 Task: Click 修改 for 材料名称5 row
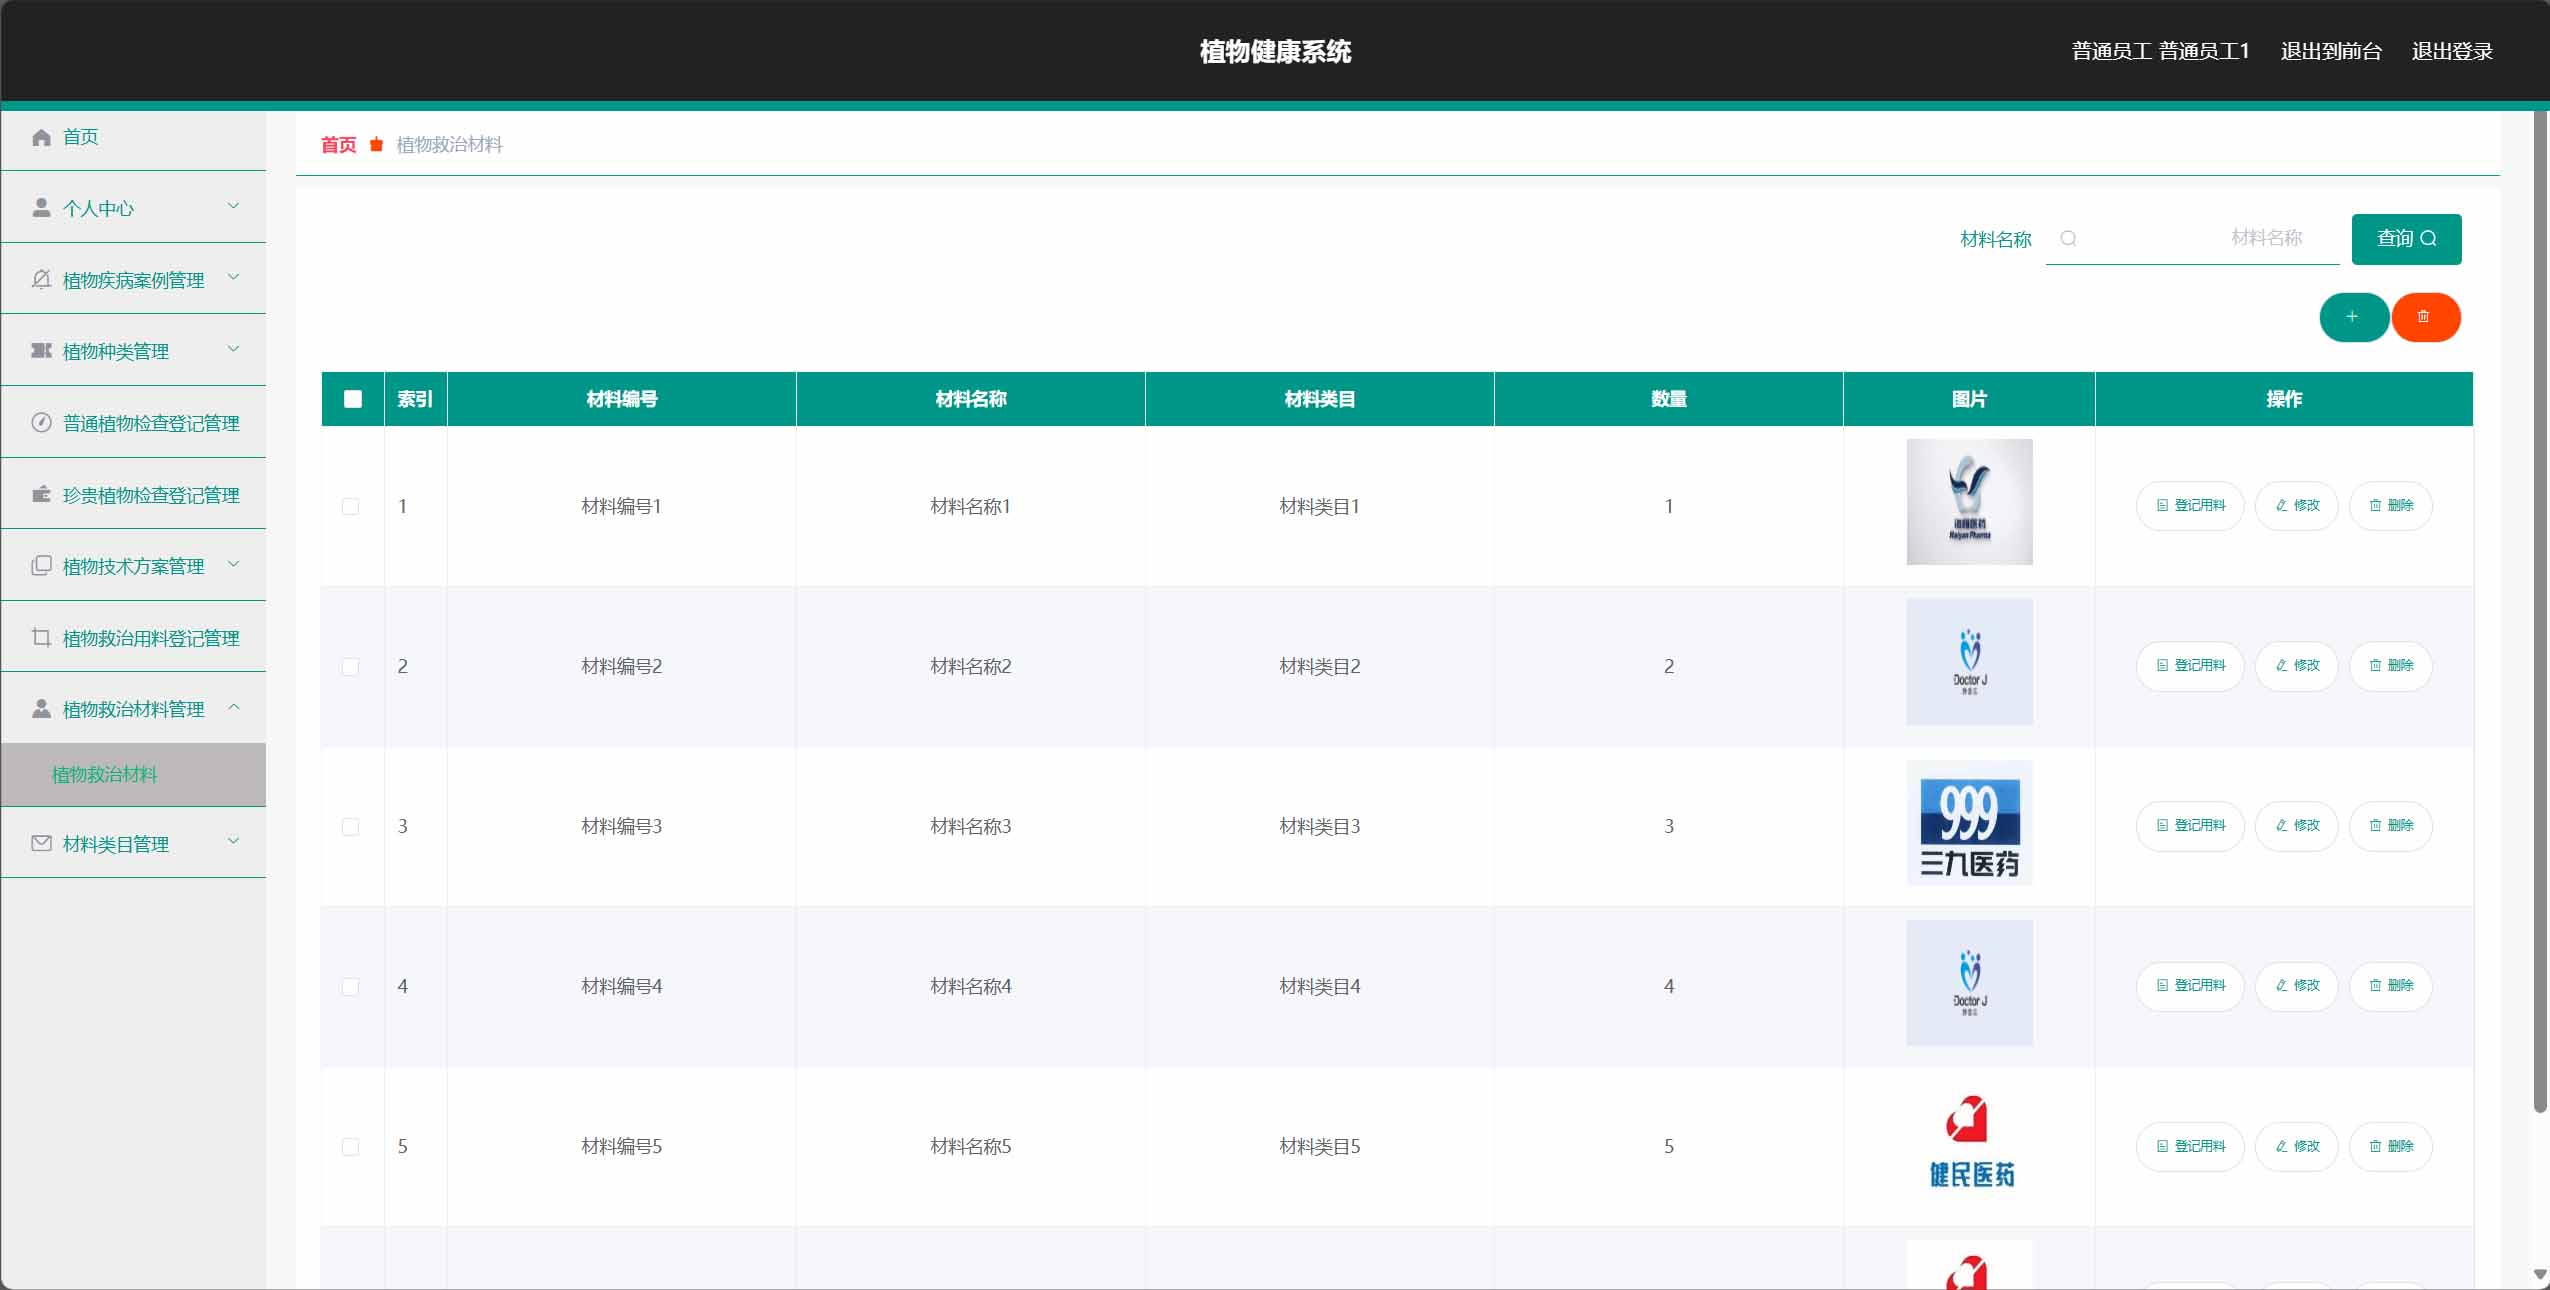point(2296,1146)
